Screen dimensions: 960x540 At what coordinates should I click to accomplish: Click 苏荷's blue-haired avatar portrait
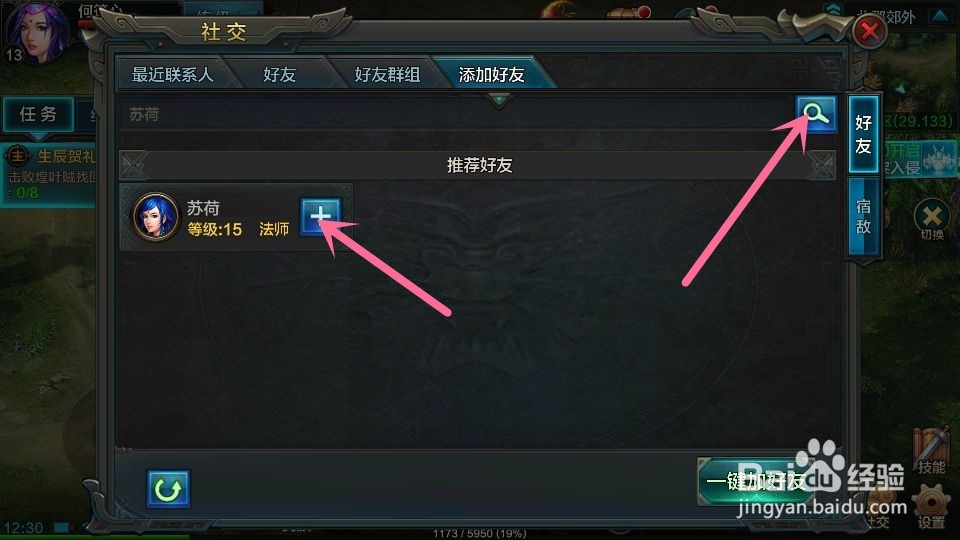[x=156, y=217]
